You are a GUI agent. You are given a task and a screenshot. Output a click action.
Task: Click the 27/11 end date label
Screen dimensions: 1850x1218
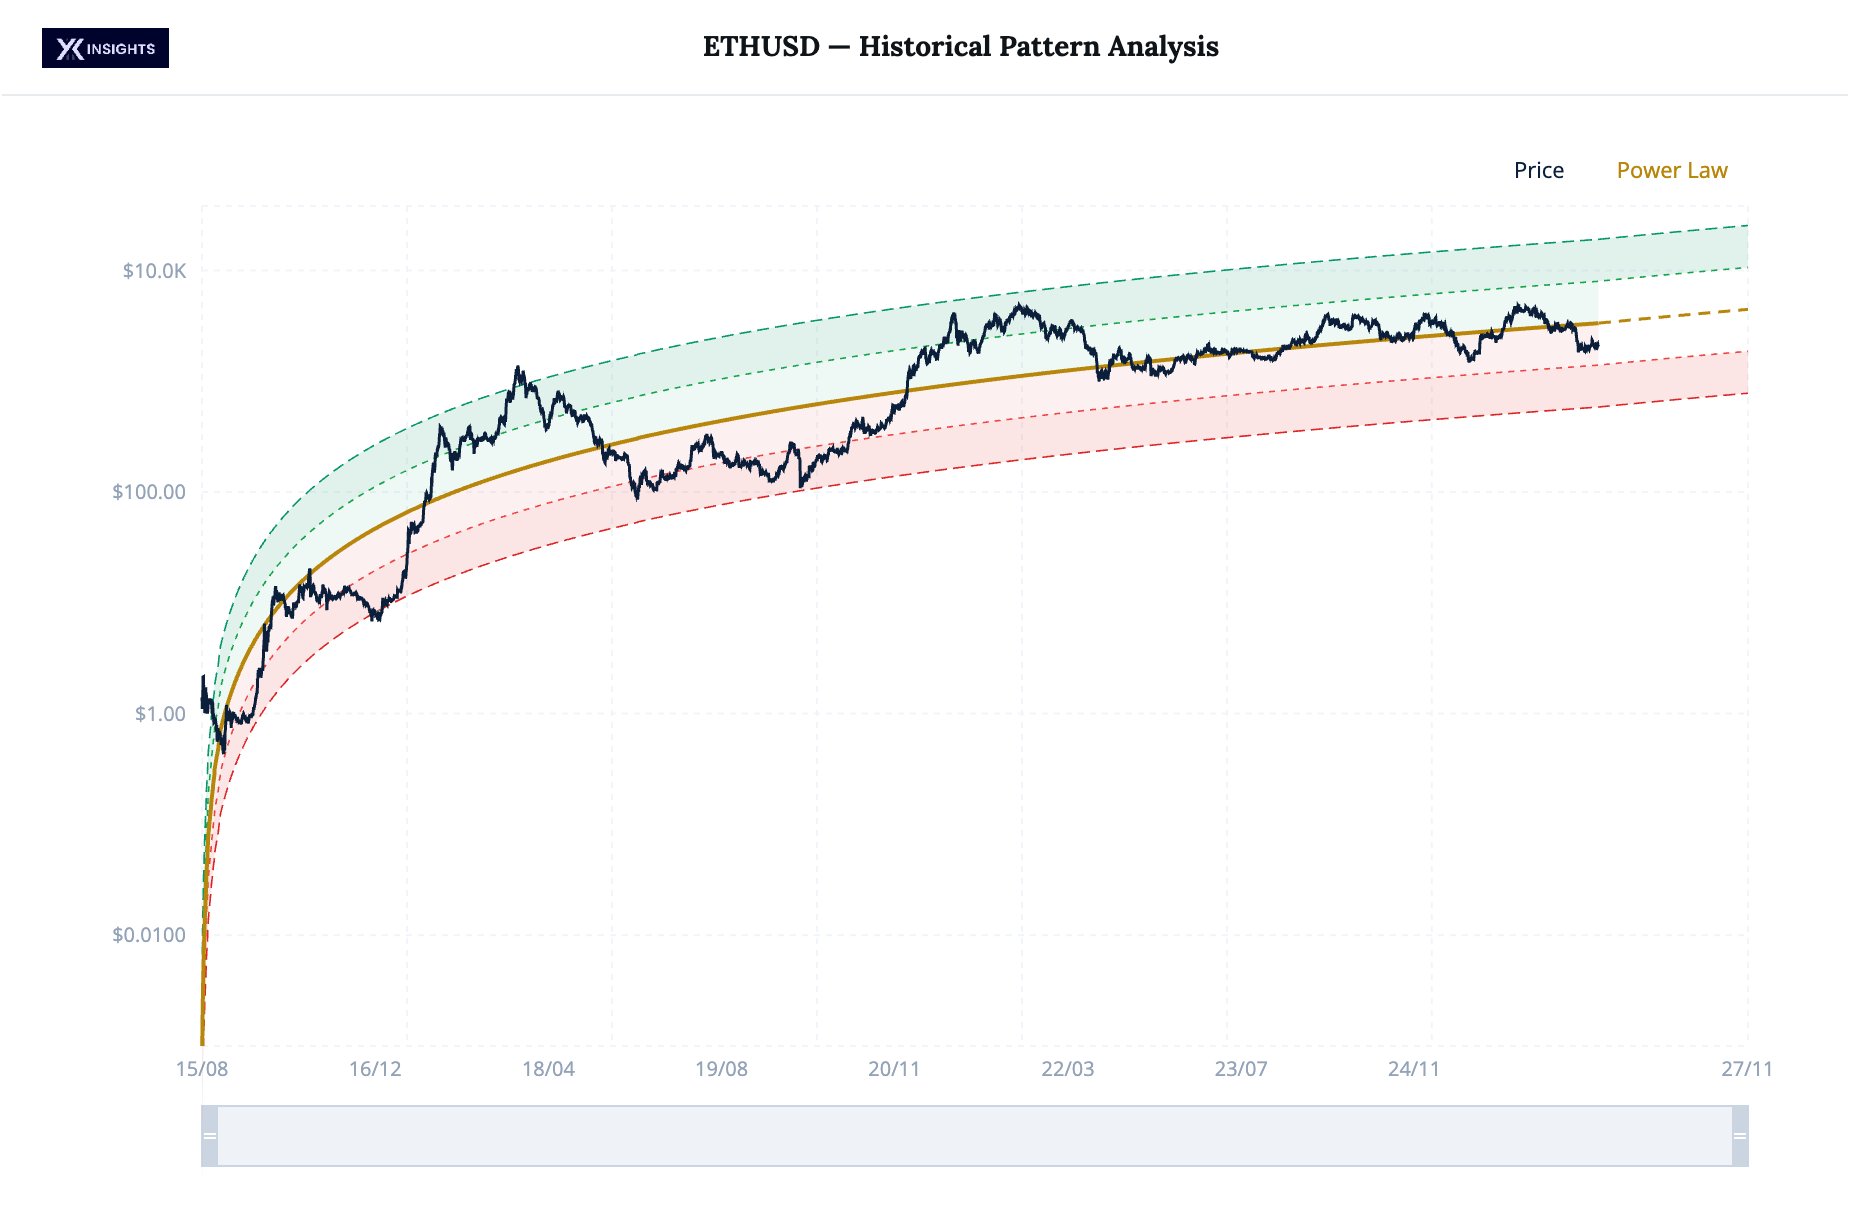point(1746,1069)
